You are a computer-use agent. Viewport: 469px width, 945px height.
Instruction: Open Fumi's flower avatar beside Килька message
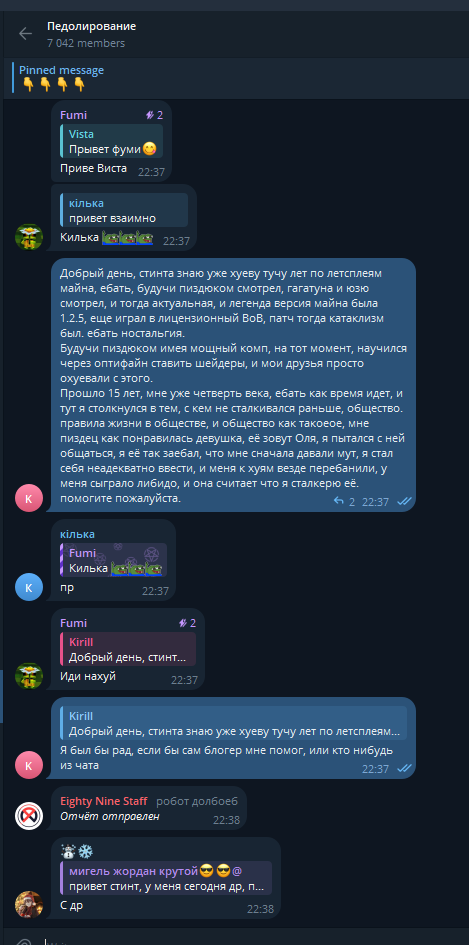pyautogui.click(x=29, y=236)
